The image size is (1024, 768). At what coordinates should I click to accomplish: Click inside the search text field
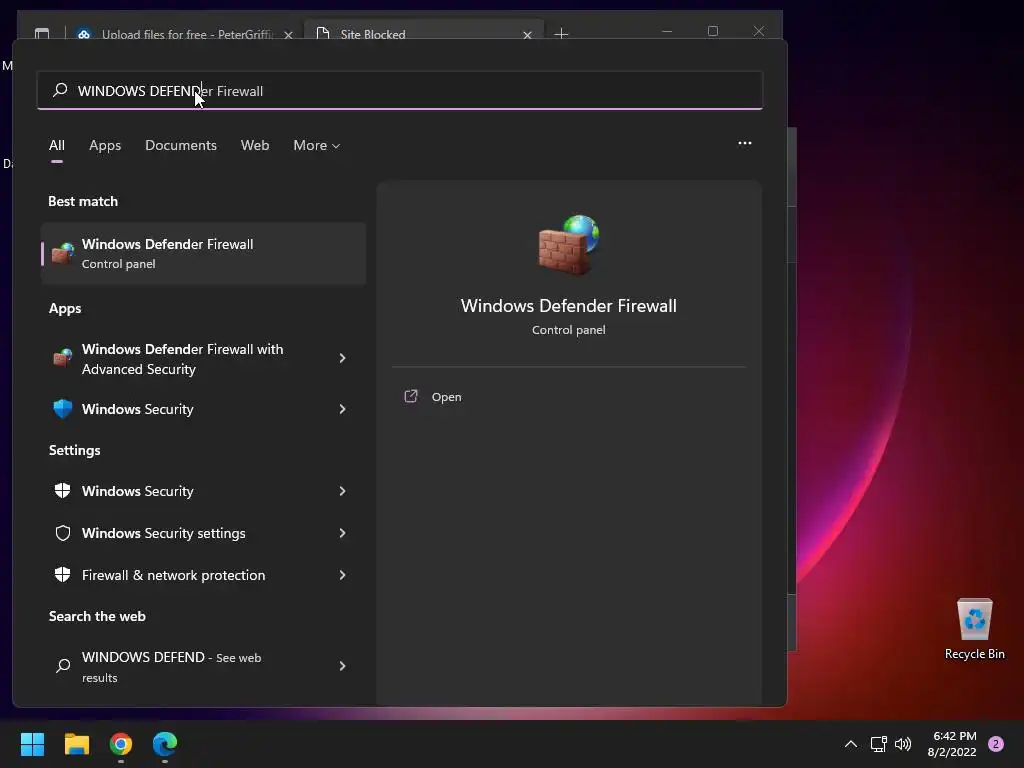400,91
